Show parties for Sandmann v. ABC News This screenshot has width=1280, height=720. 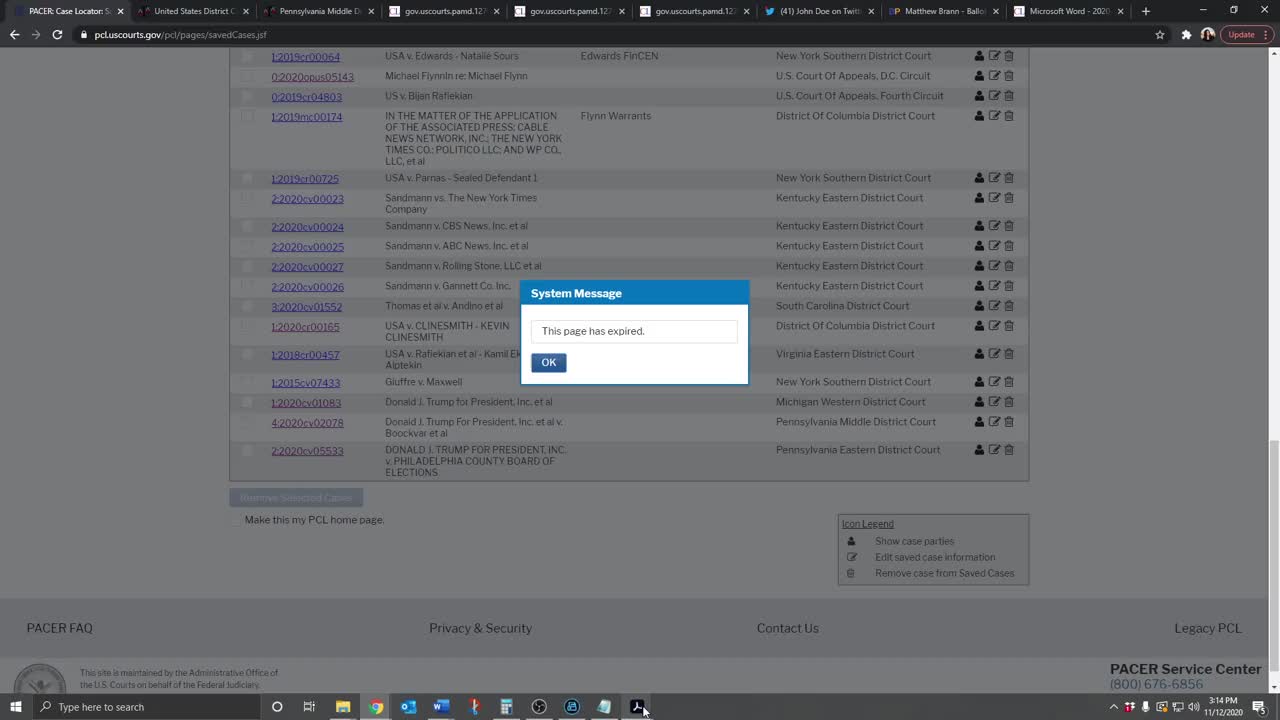(979, 246)
